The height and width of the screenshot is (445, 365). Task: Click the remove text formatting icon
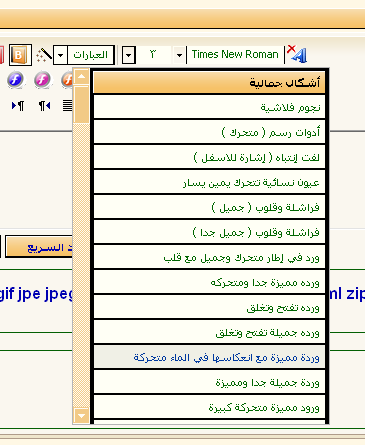297,54
